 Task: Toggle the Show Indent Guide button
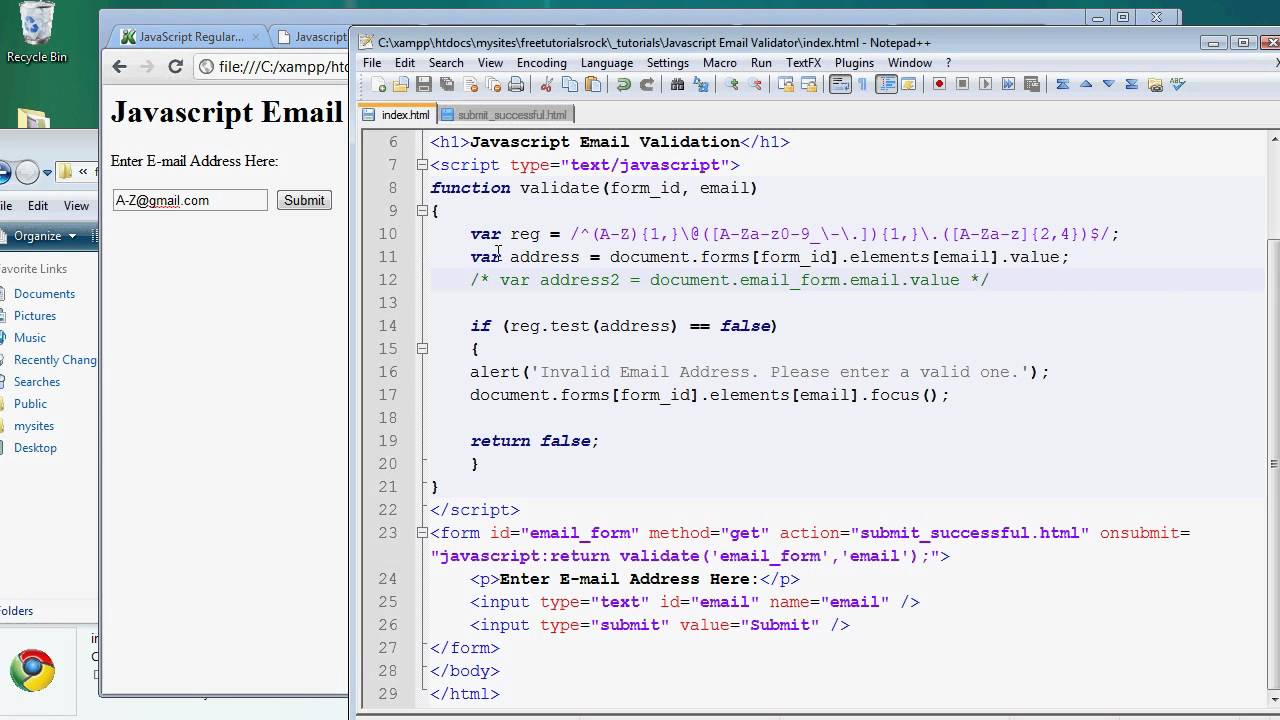(886, 85)
